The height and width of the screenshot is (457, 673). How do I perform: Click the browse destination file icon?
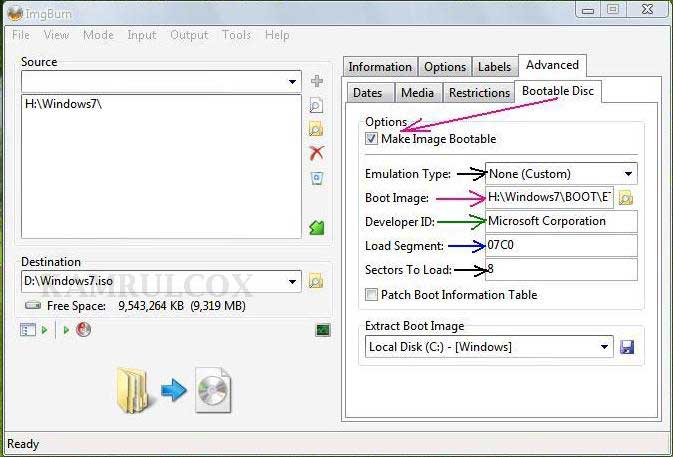(x=316, y=281)
